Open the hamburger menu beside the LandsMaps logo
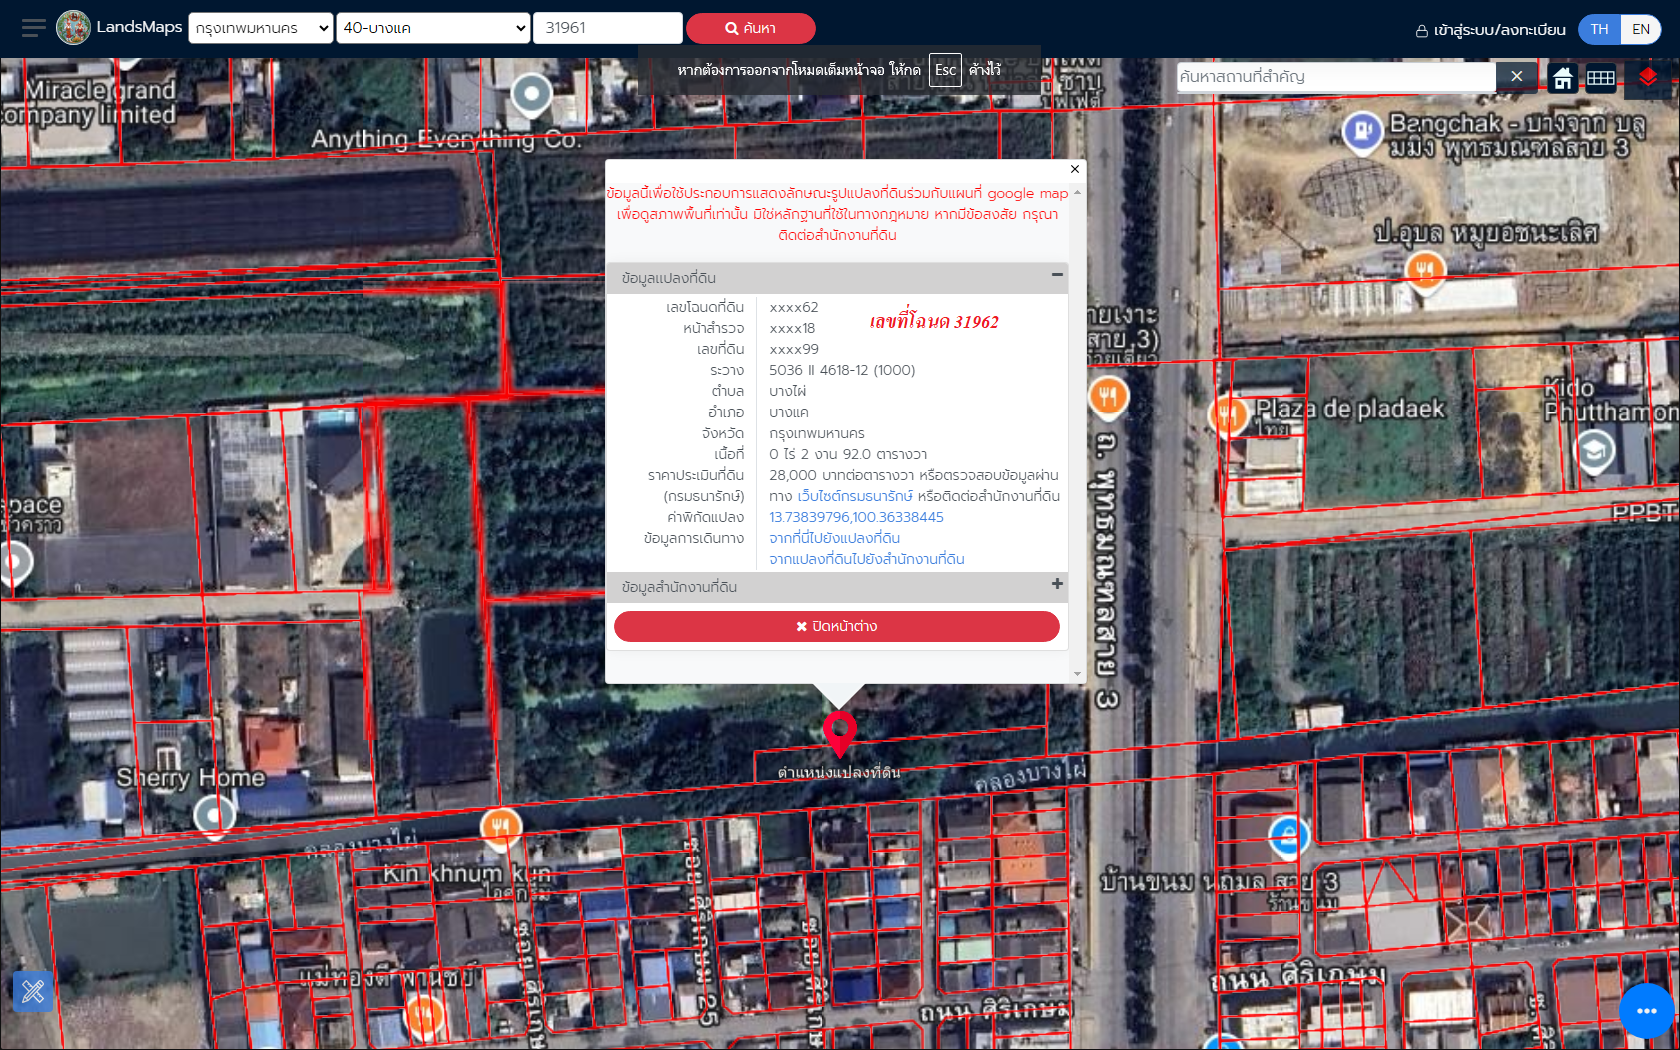The width and height of the screenshot is (1680, 1050). [33, 28]
